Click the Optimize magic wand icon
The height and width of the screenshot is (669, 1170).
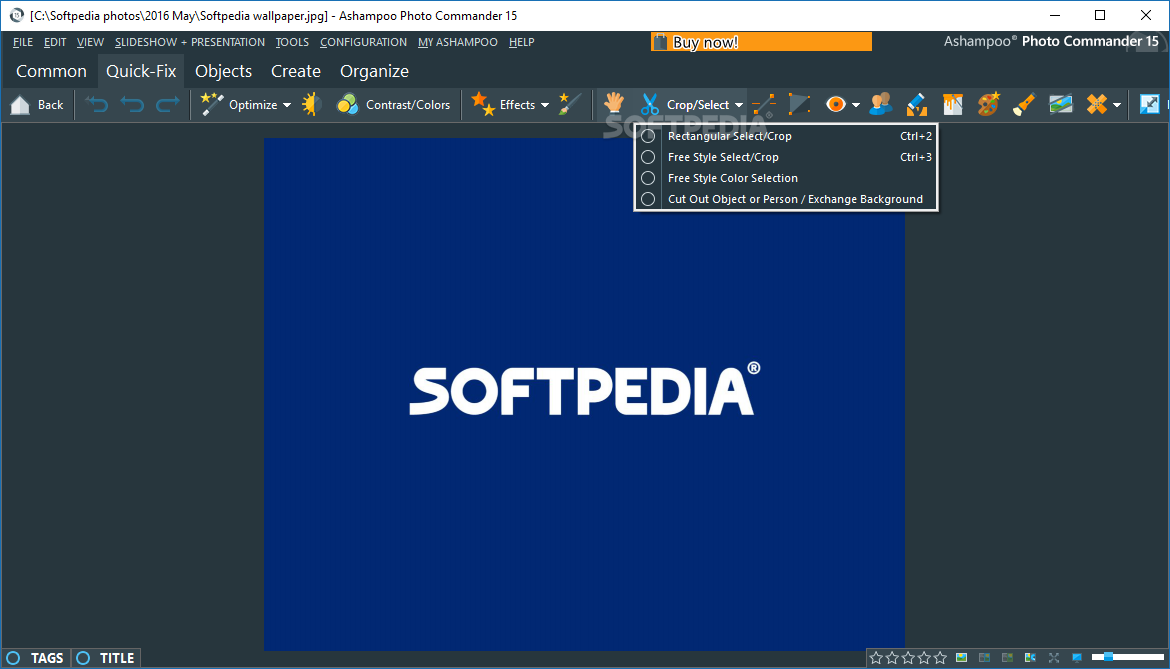[212, 105]
